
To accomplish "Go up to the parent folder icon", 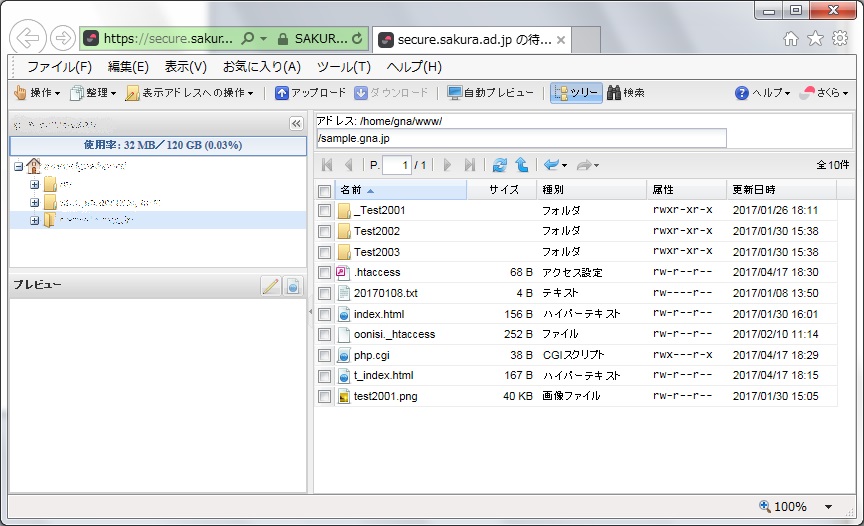I will (521, 165).
